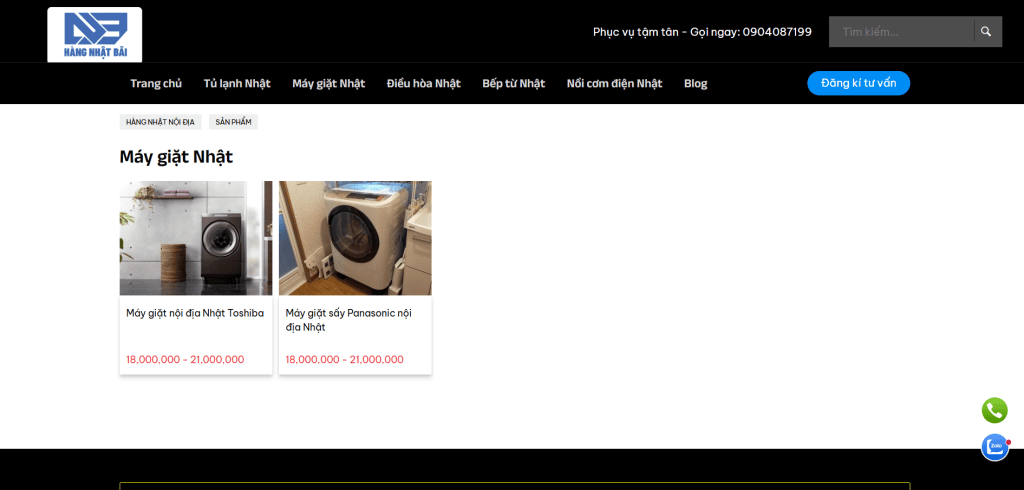The image size is (1024, 490).
Task: Focus the Tìm kiếm search field
Action: coord(901,31)
